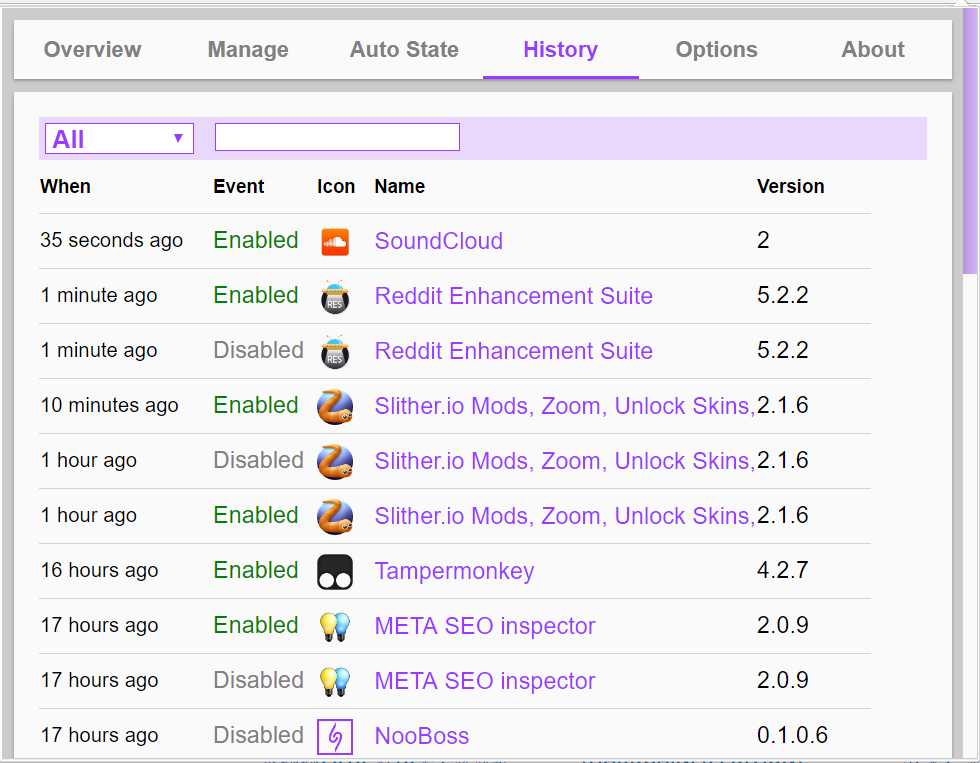Open the Tampermonkey extension link
This screenshot has width=980, height=763.
(x=454, y=571)
